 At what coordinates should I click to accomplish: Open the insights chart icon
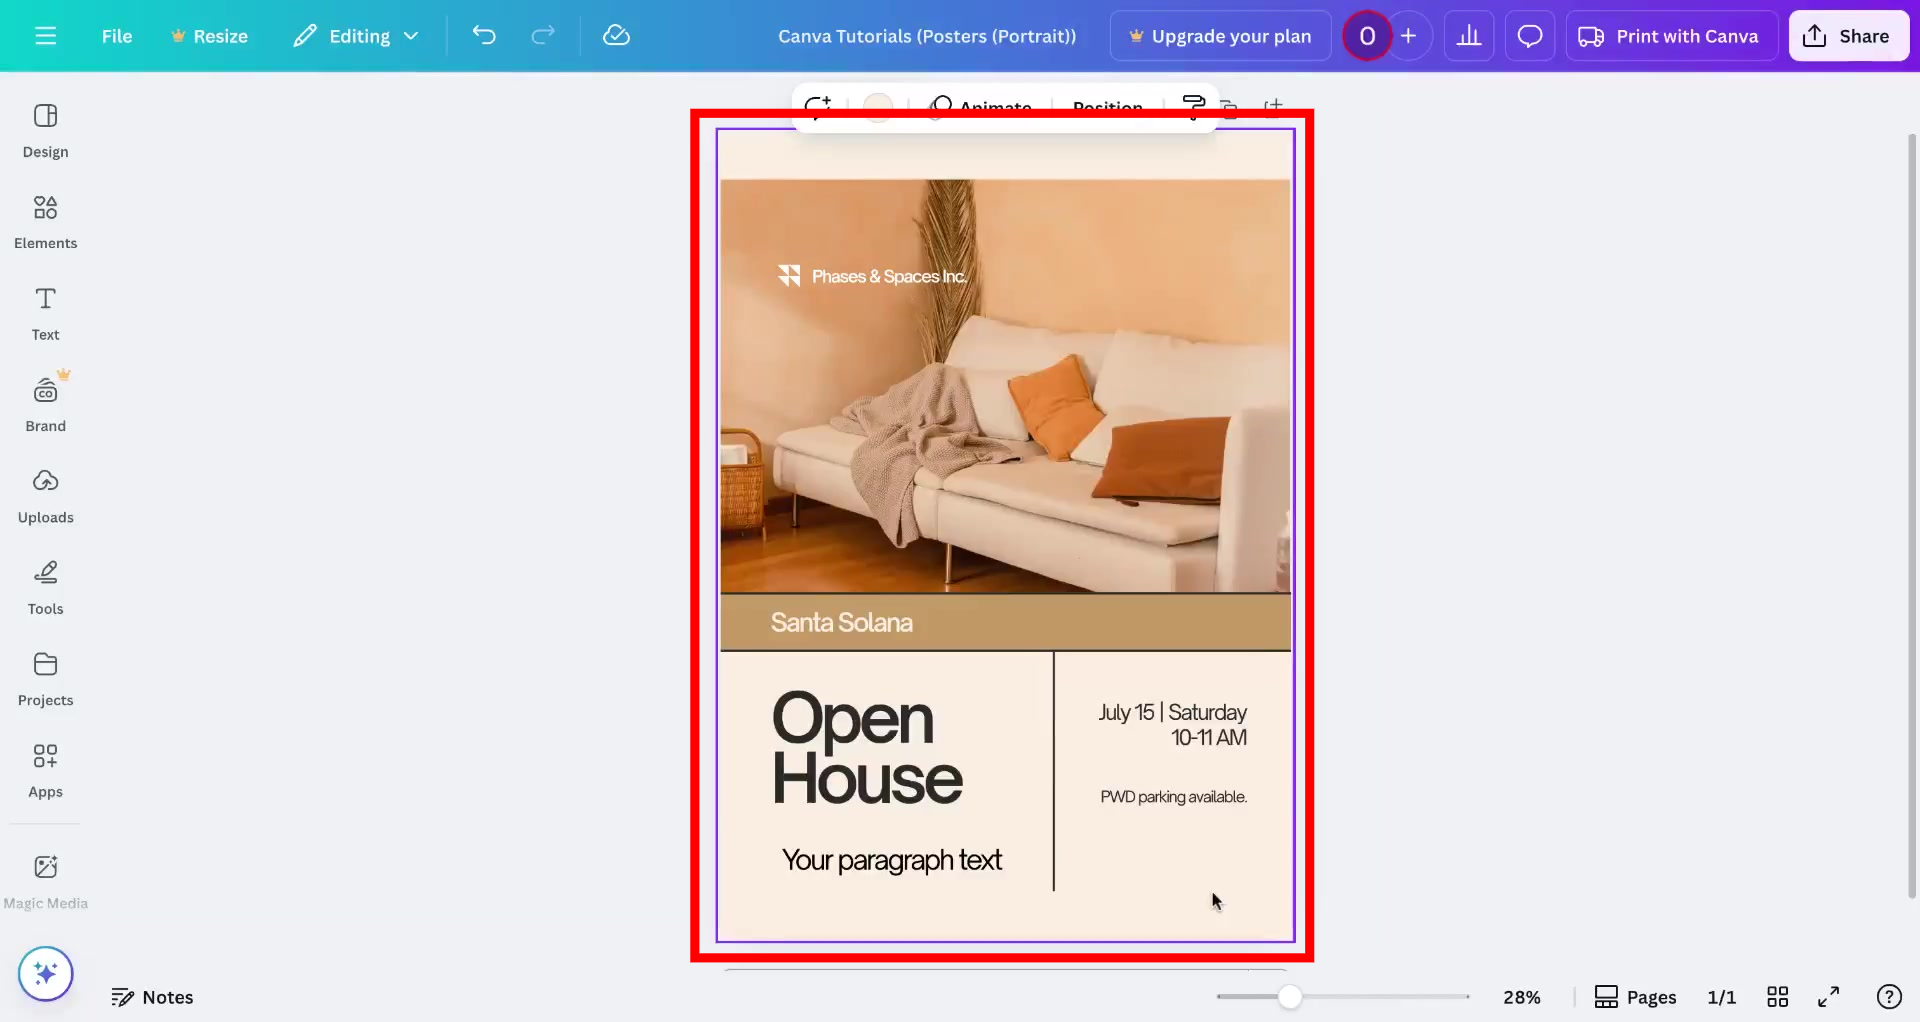pos(1468,35)
